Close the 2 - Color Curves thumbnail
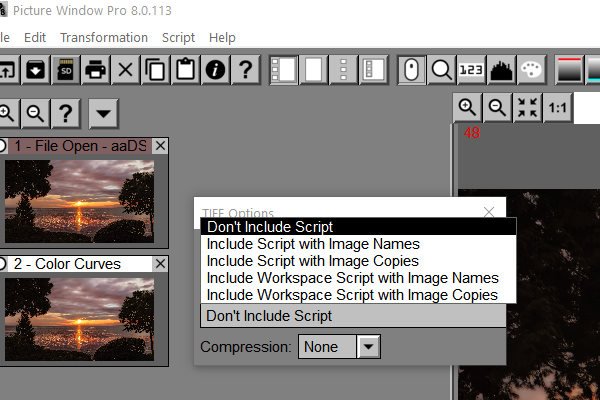 point(161,264)
